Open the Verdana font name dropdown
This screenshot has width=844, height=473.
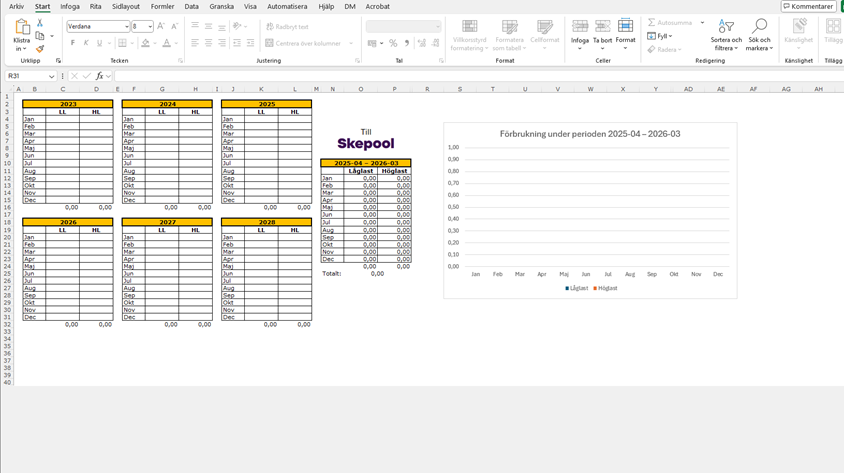coord(127,27)
